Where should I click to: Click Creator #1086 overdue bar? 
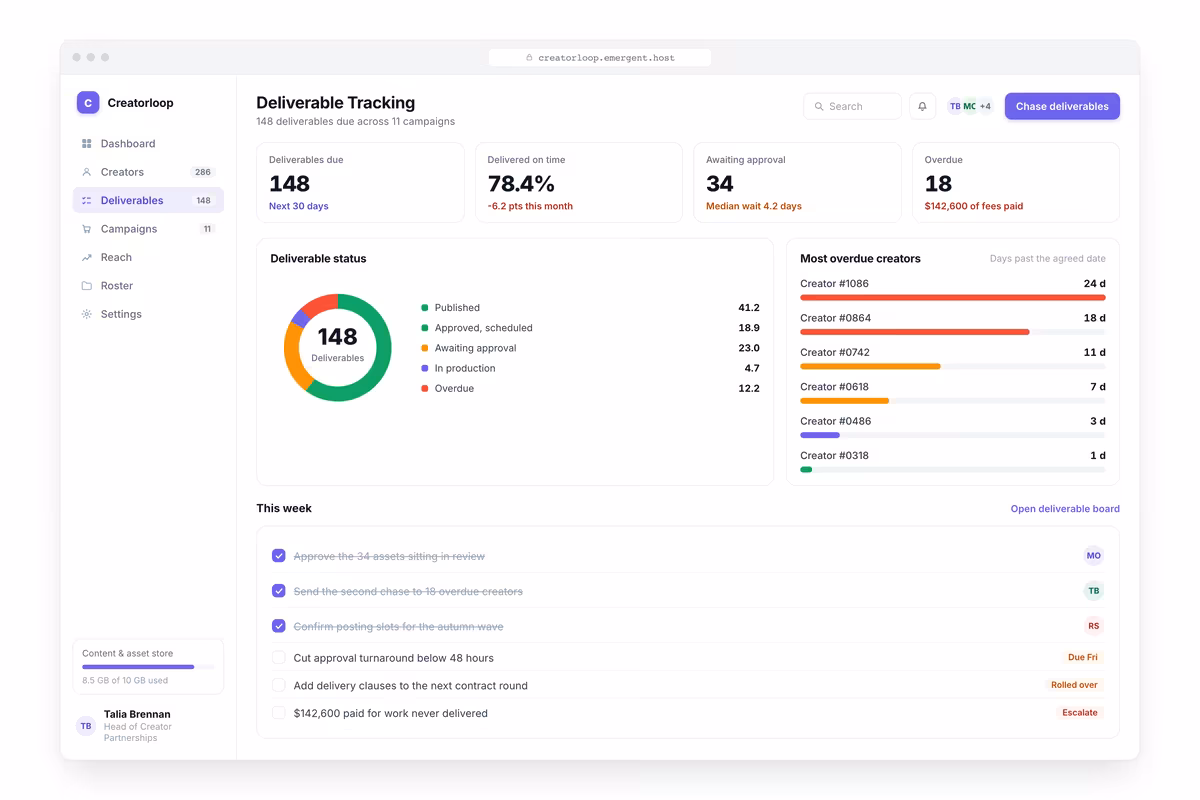click(x=953, y=298)
